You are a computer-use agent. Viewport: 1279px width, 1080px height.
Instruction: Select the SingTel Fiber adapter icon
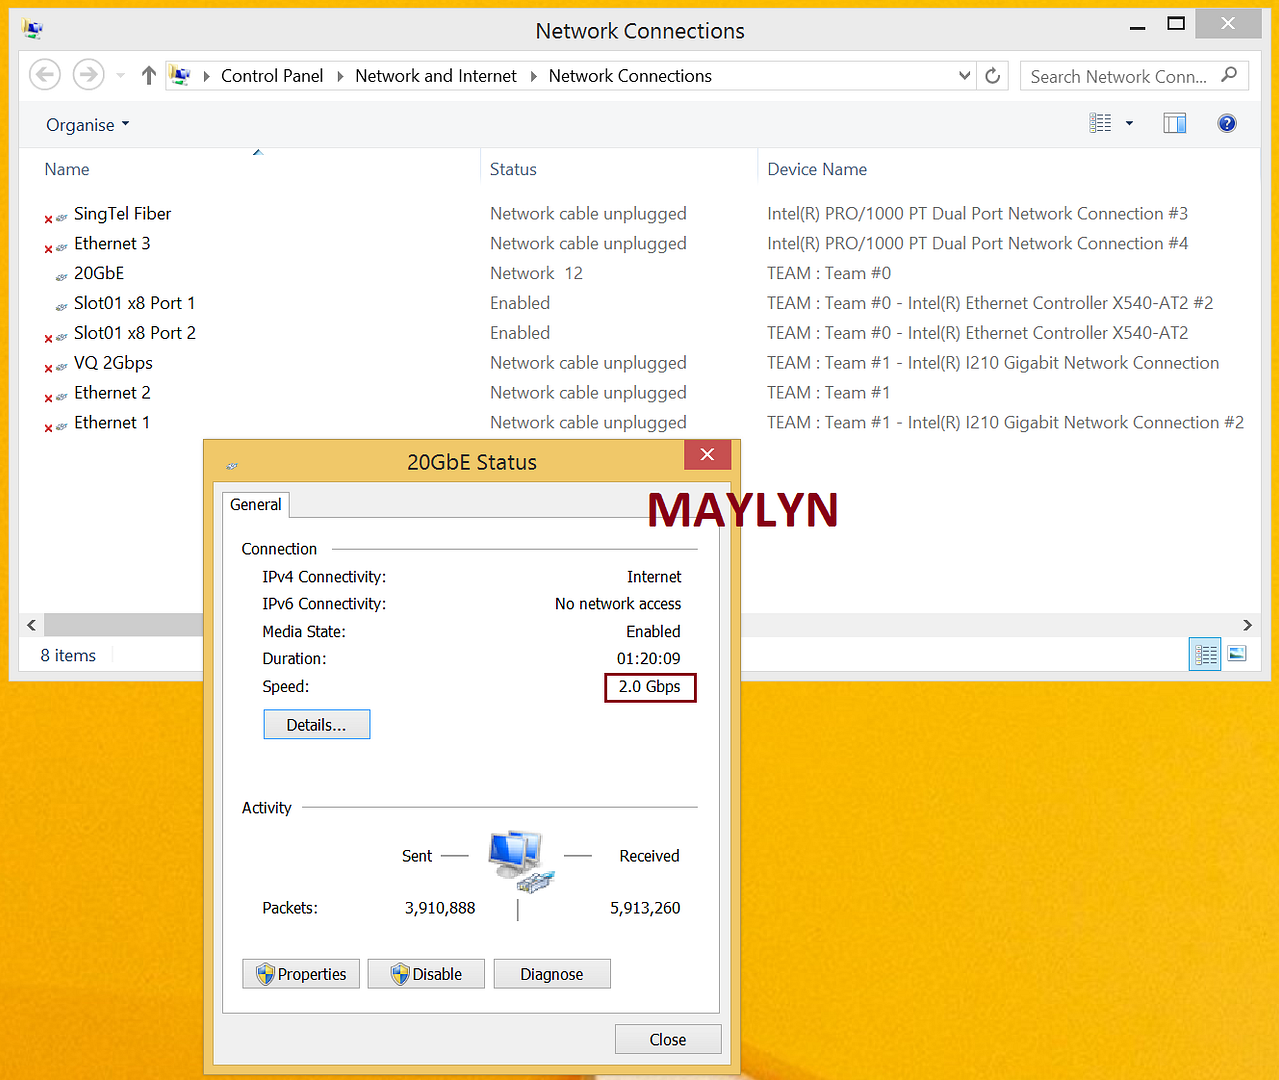pos(56,216)
